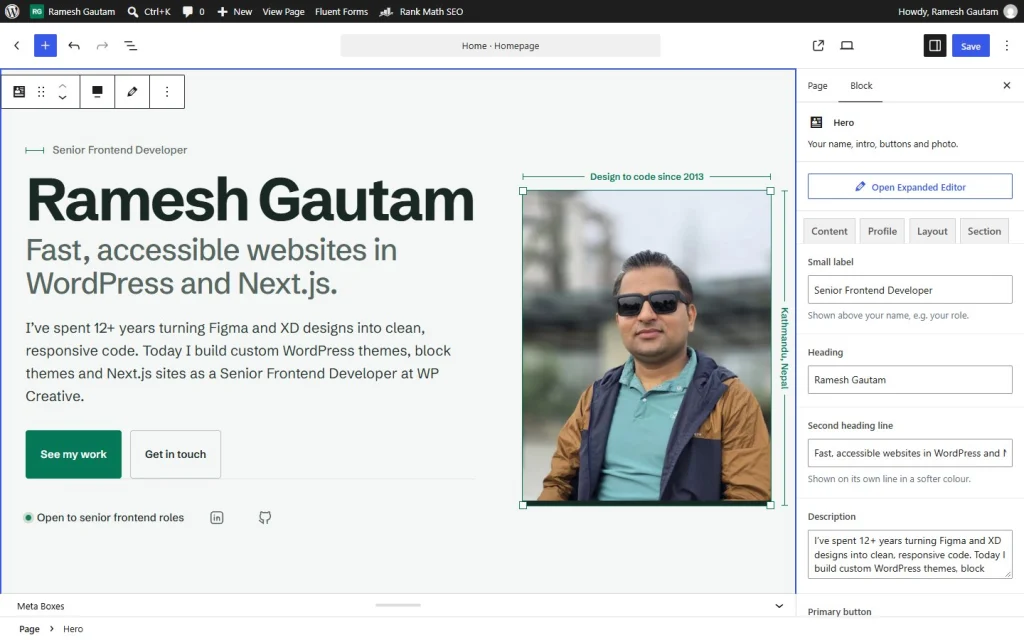Click View Page in admin bar

tap(283, 11)
